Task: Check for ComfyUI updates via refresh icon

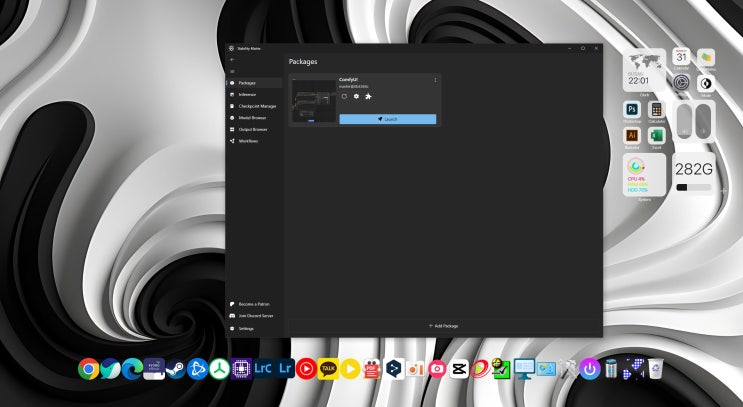Action: point(344,97)
